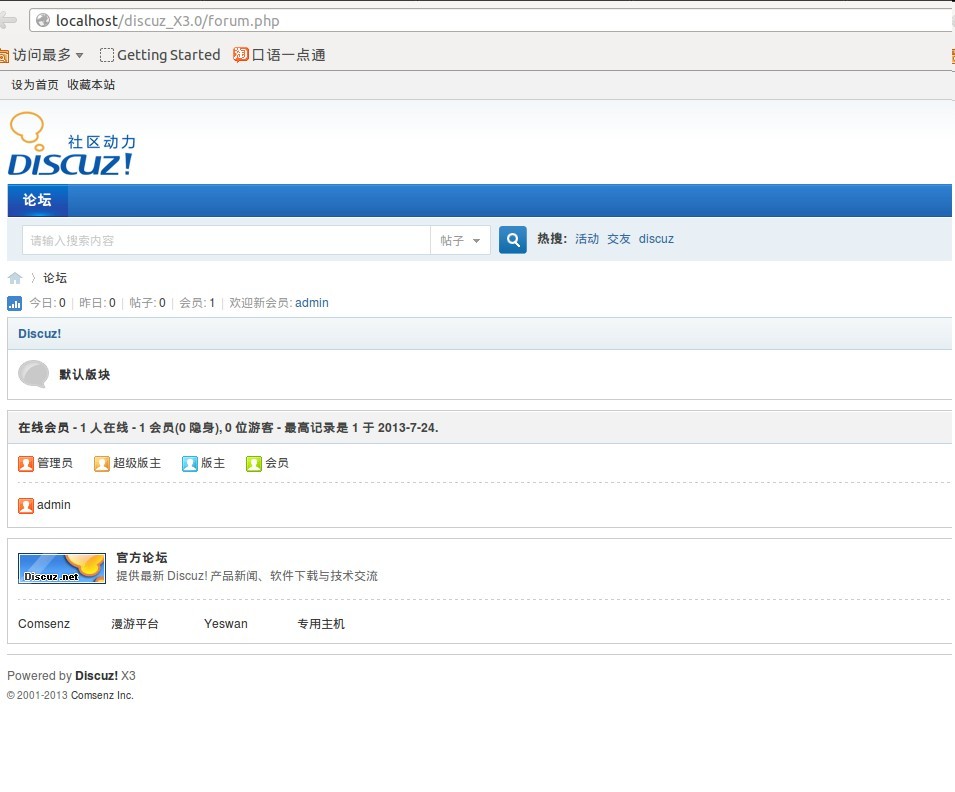This screenshot has height=792, width=955.
Task: Open the 帖子 search type dropdown
Action: click(460, 240)
